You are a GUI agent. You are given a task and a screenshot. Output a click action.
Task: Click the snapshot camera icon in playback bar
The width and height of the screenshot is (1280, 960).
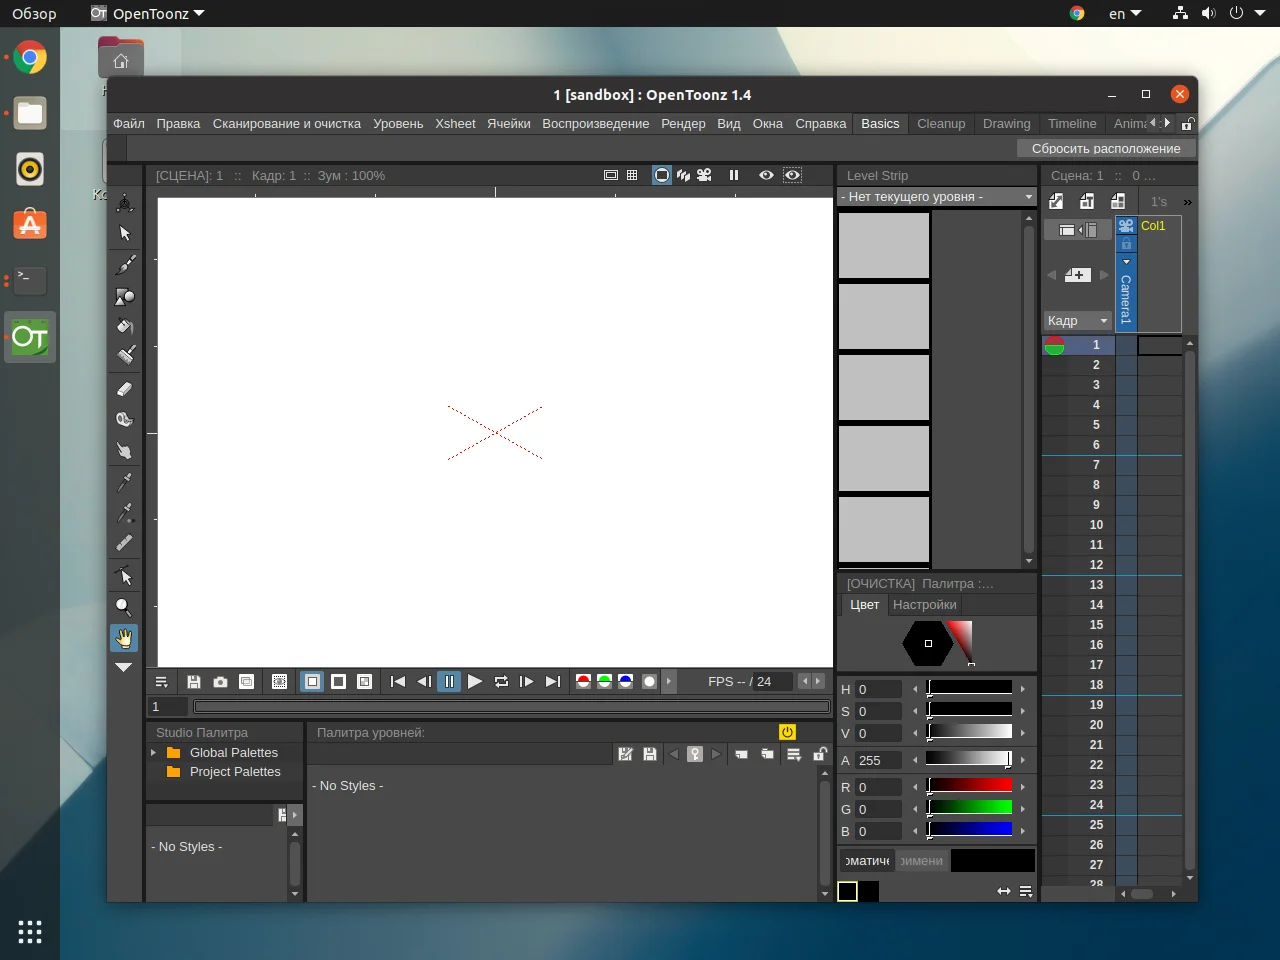click(x=220, y=682)
